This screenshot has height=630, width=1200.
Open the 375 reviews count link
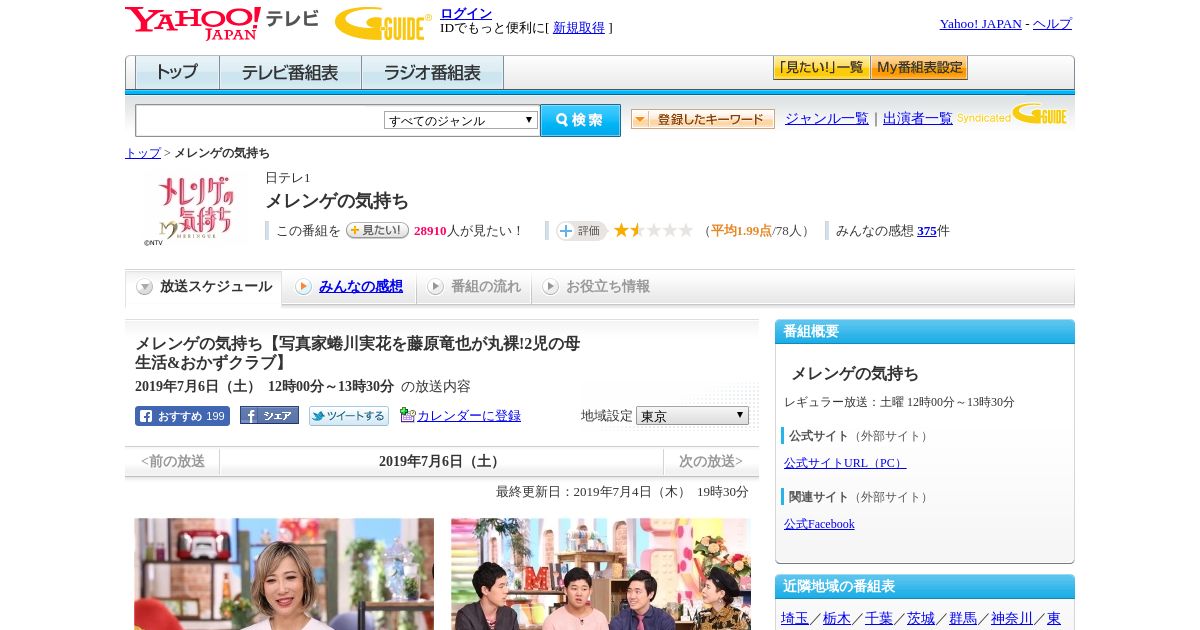(927, 231)
